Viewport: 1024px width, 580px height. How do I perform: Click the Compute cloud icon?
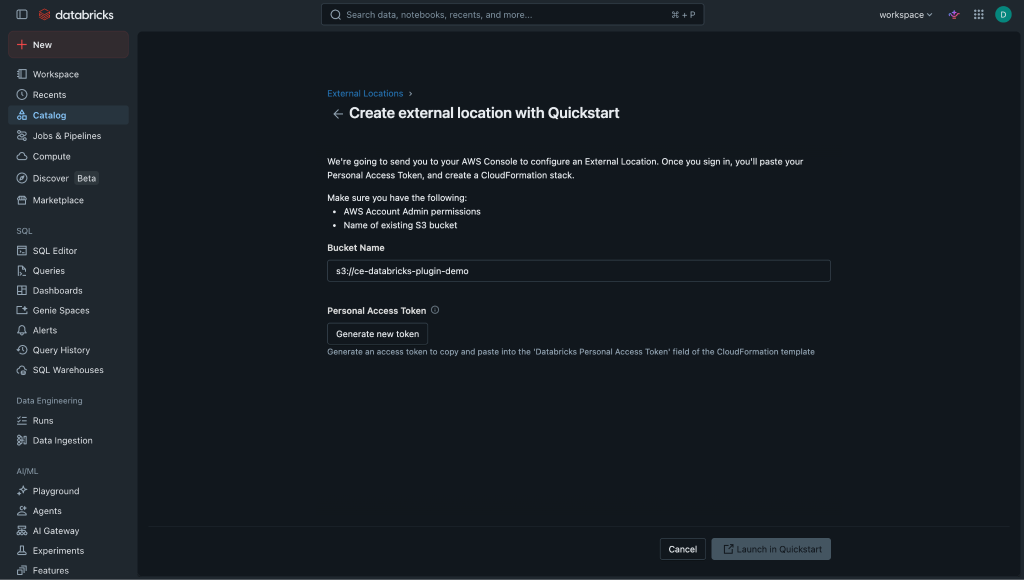point(22,156)
